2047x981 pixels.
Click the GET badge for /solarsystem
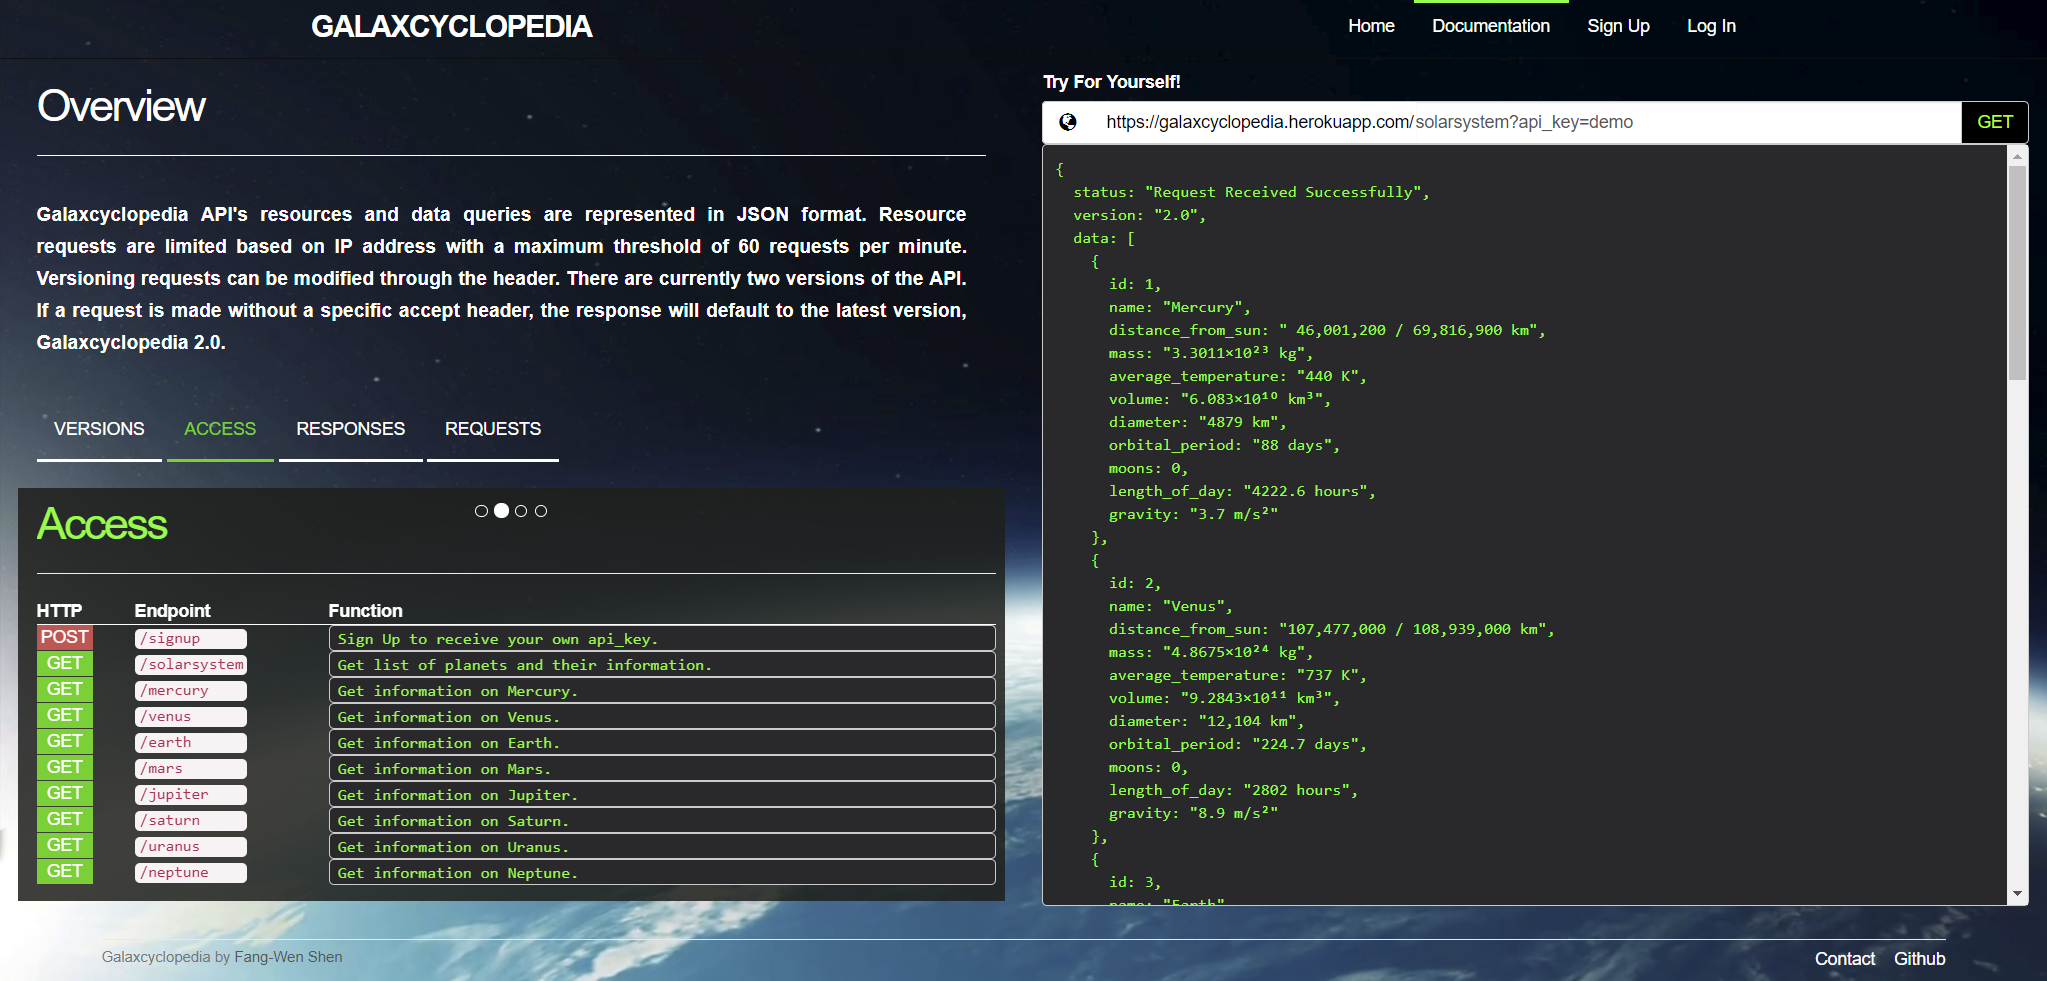click(x=65, y=663)
